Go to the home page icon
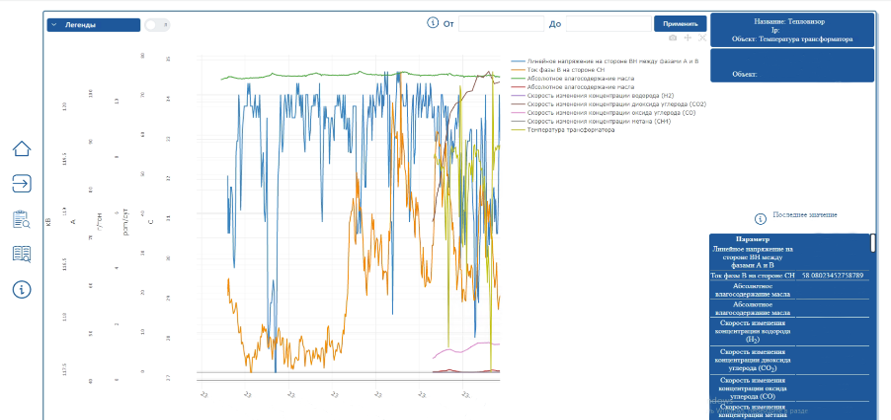The image size is (891, 420). (22, 148)
